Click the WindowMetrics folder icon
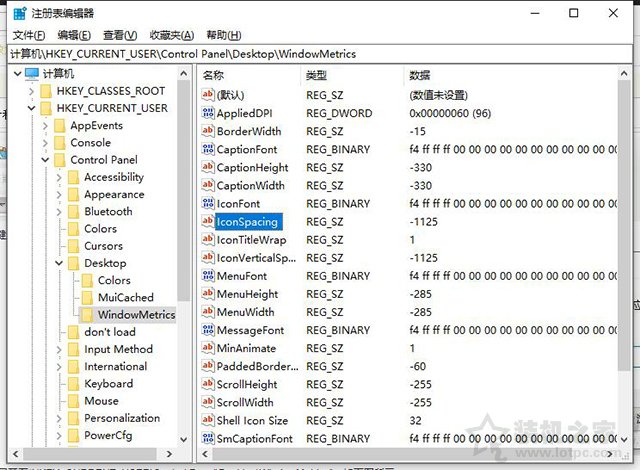Viewport: 640px width, 470px height. [x=87, y=315]
